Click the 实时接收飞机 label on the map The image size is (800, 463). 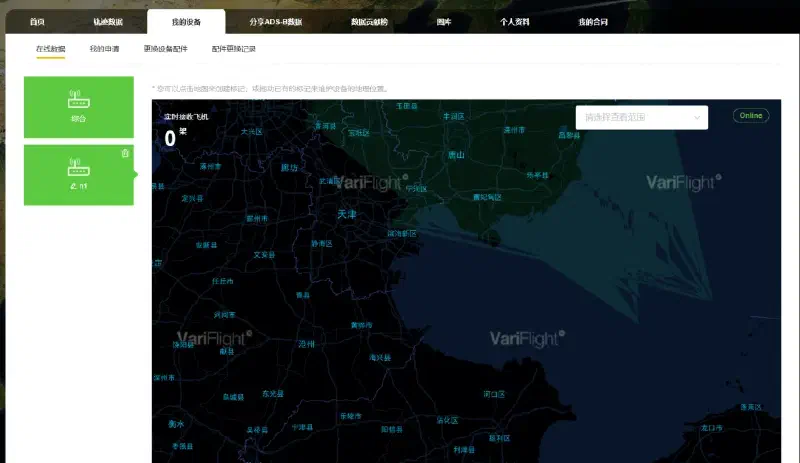tap(186, 117)
